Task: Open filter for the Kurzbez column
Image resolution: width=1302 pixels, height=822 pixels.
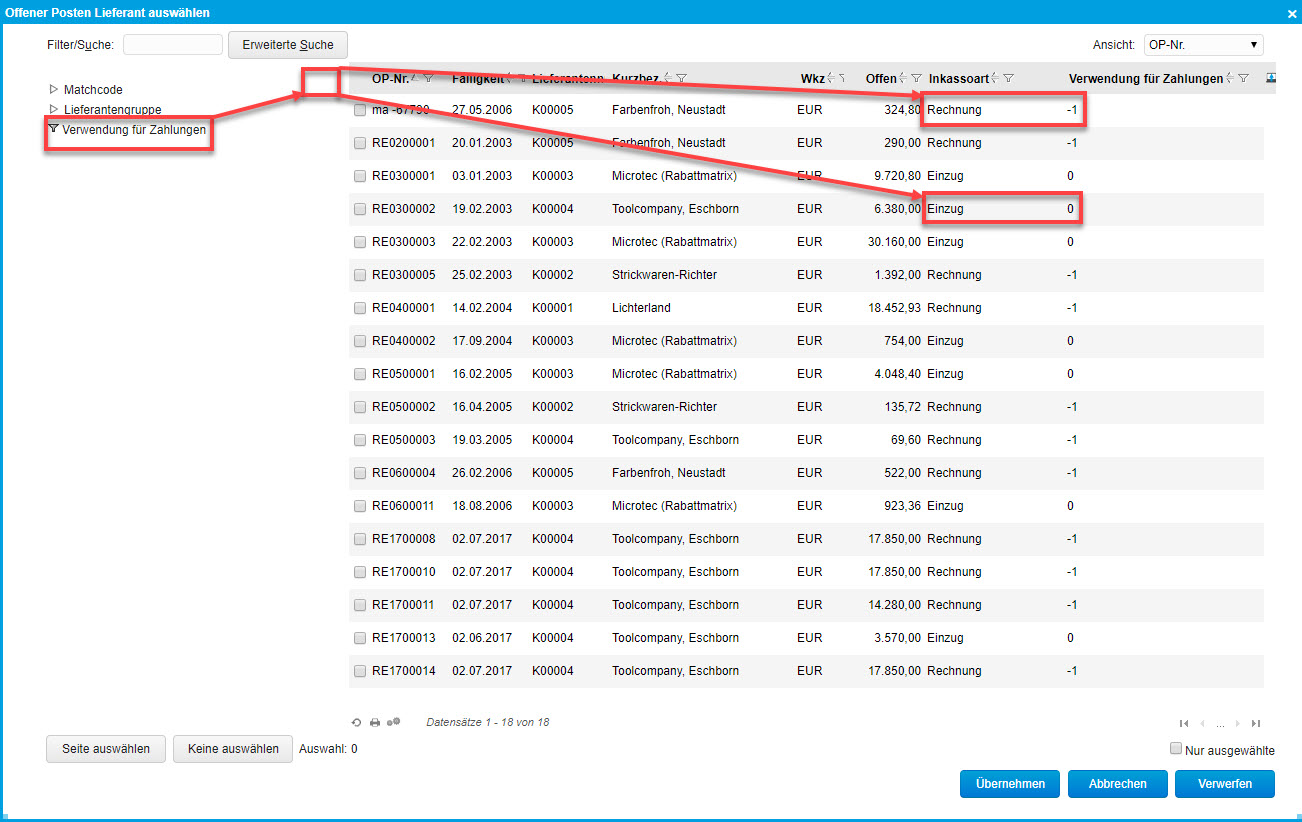Action: [x=681, y=78]
